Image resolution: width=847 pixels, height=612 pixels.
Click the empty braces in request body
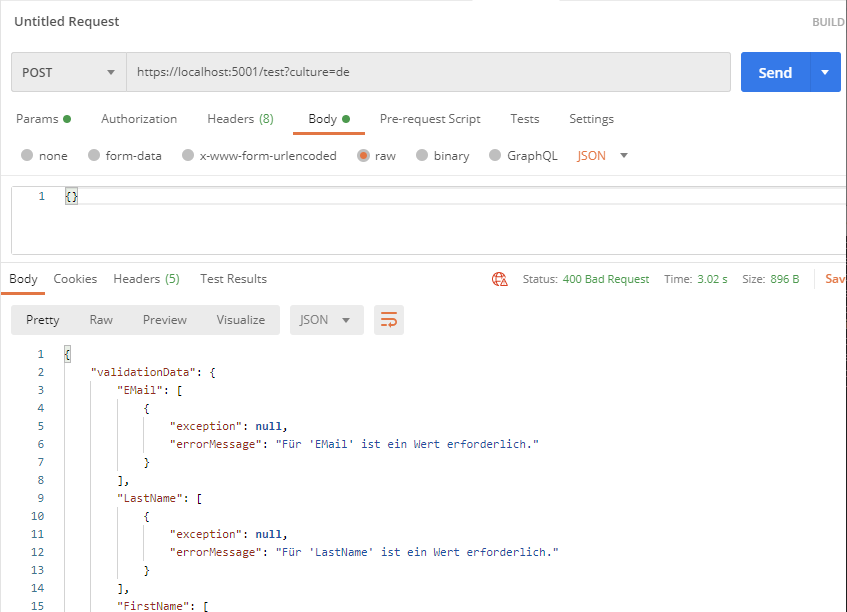[x=71, y=197]
